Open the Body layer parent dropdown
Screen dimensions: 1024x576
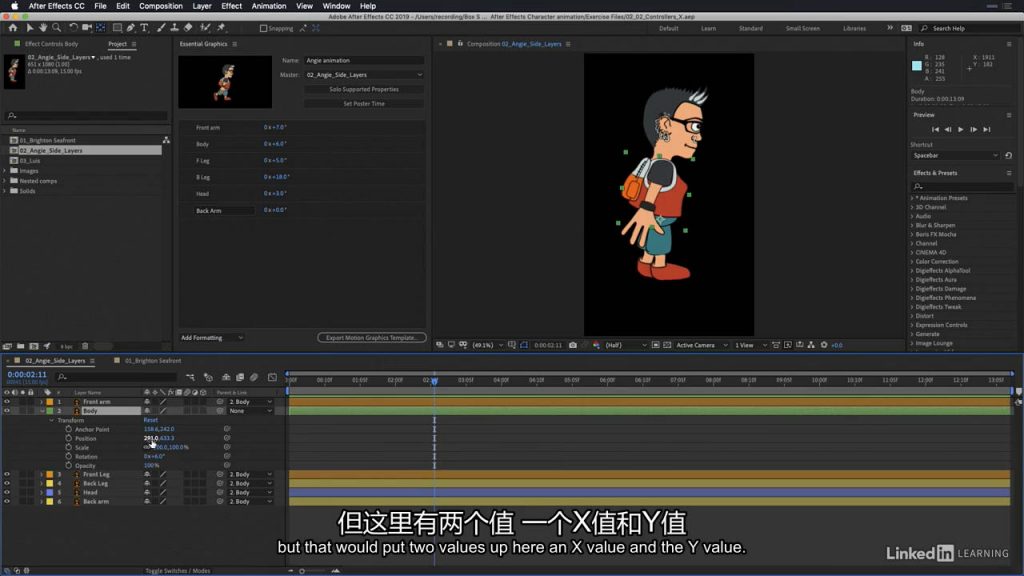[250, 411]
